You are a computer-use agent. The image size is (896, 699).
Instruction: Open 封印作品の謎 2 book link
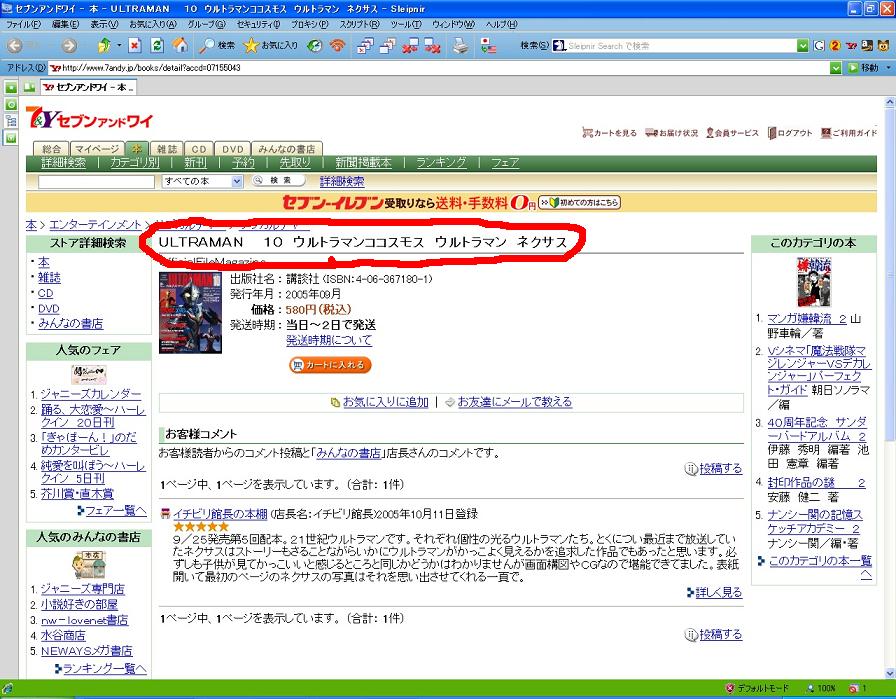click(816, 482)
